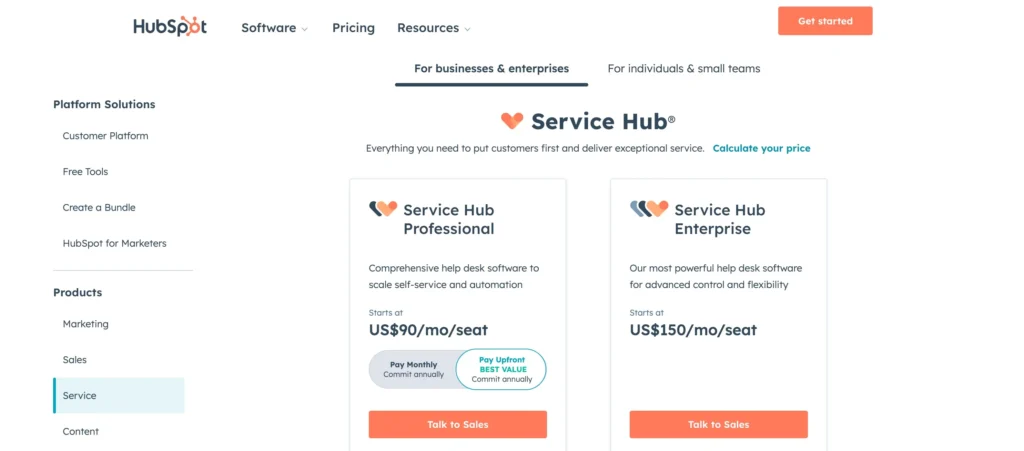
Task: Select Pay Monthly billing option
Action: point(413,369)
